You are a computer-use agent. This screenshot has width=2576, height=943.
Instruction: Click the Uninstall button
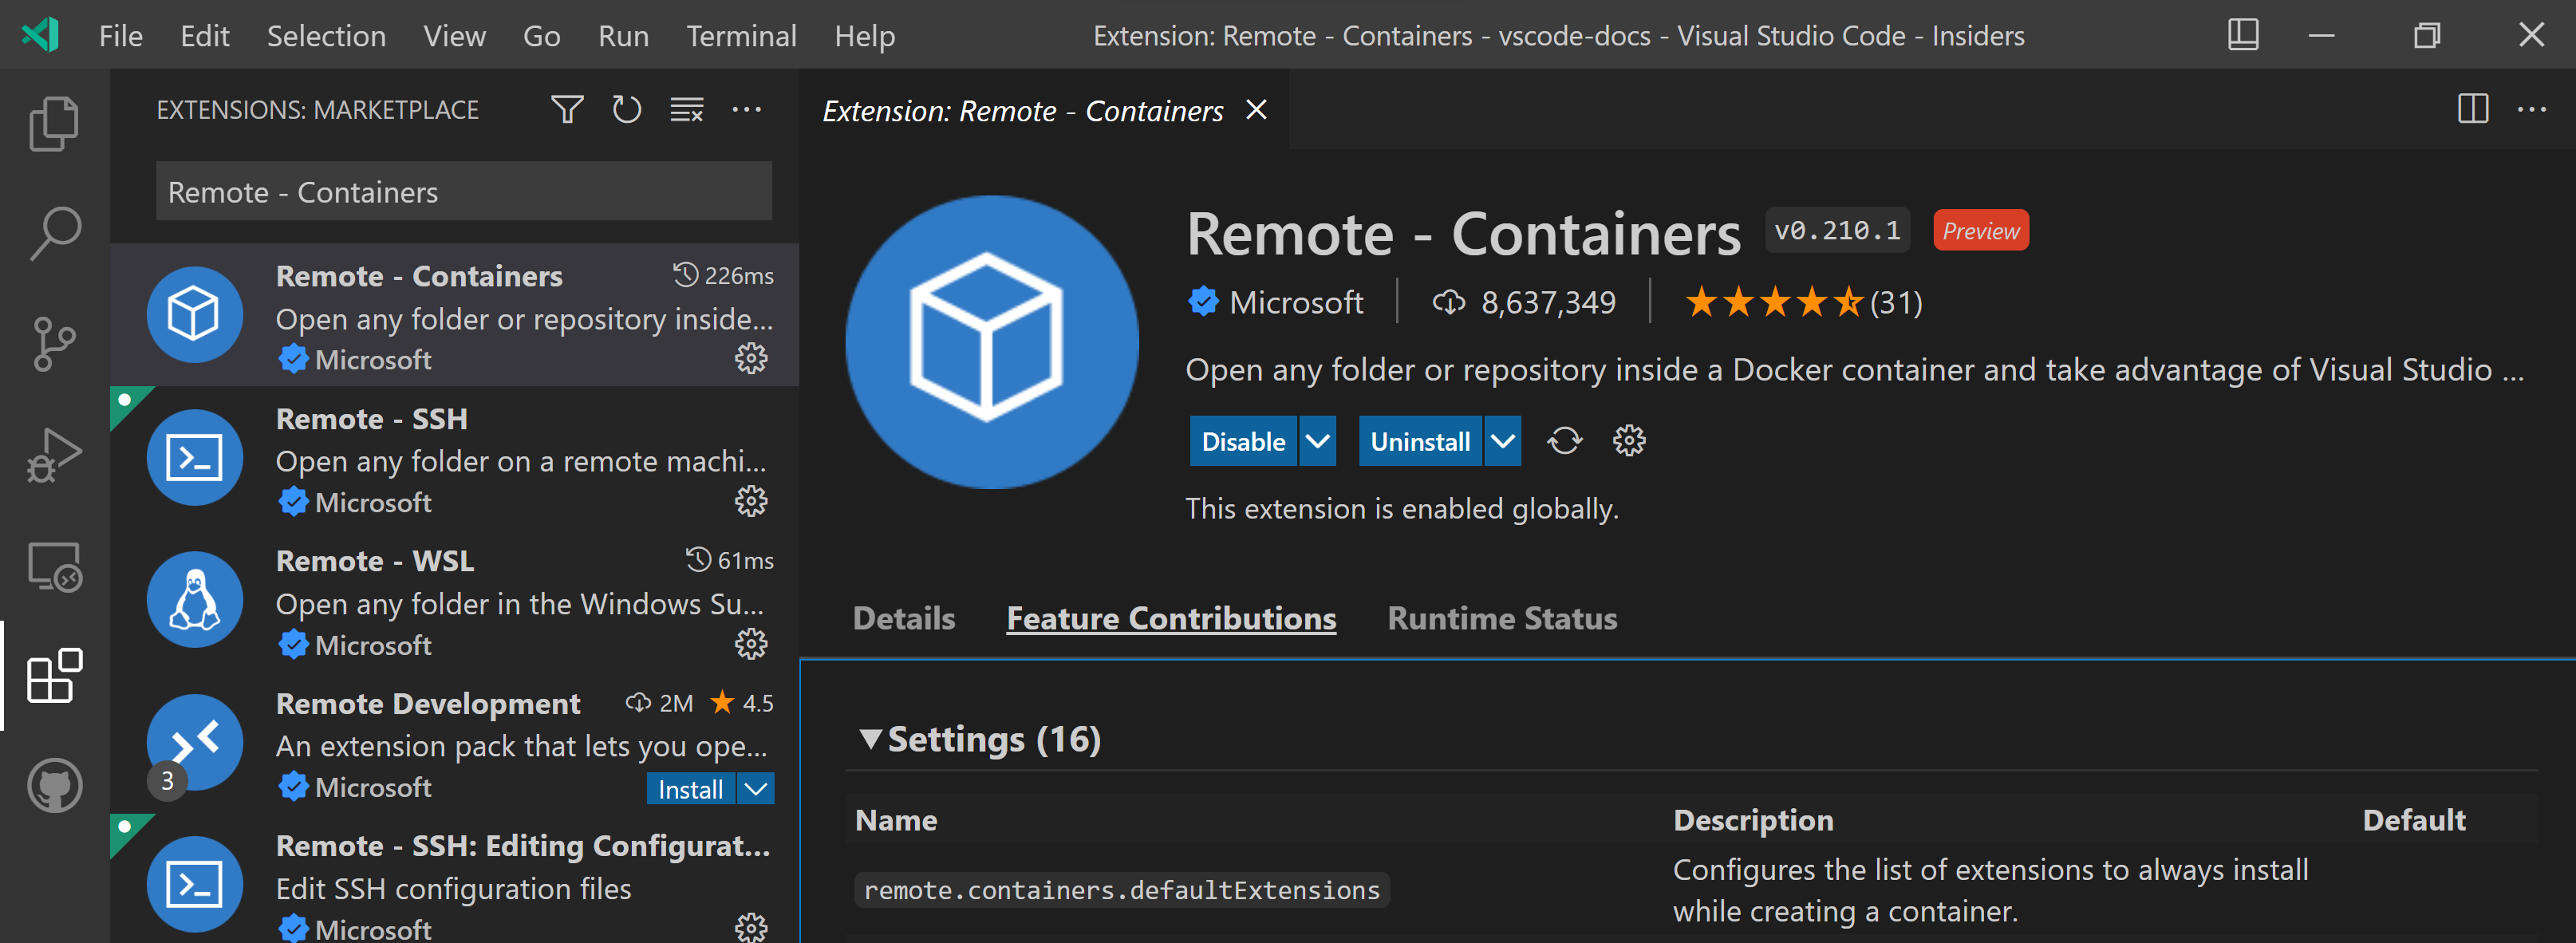point(1420,441)
